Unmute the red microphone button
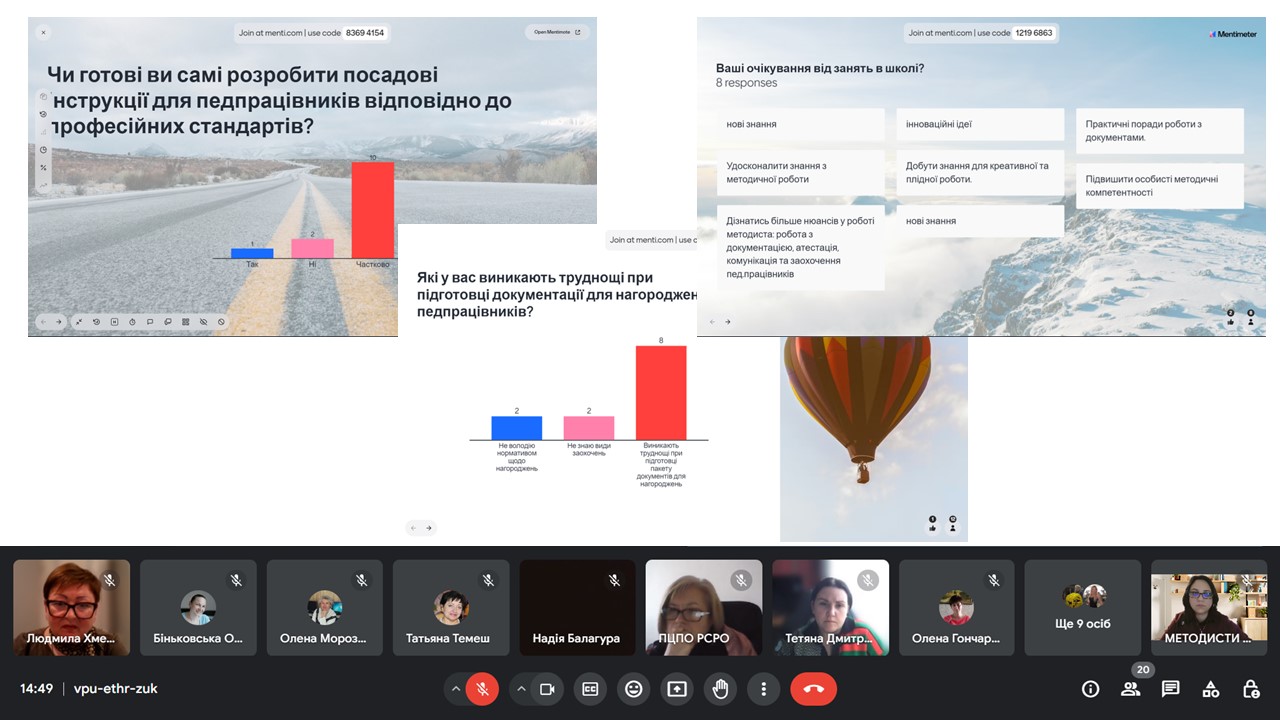The width and height of the screenshot is (1280, 720). click(482, 689)
